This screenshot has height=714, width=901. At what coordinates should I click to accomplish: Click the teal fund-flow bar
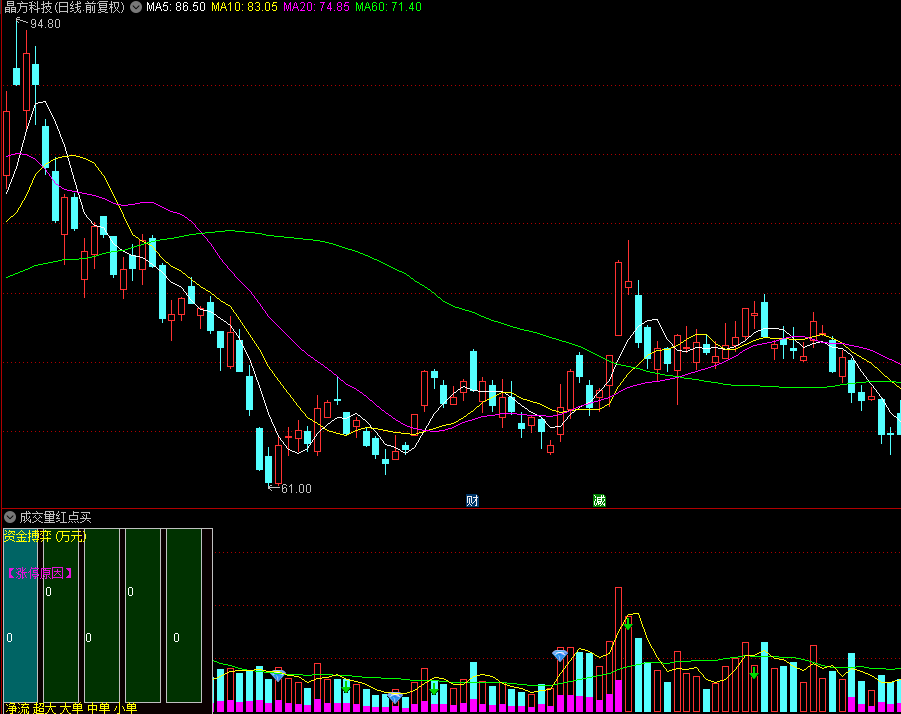[20, 615]
